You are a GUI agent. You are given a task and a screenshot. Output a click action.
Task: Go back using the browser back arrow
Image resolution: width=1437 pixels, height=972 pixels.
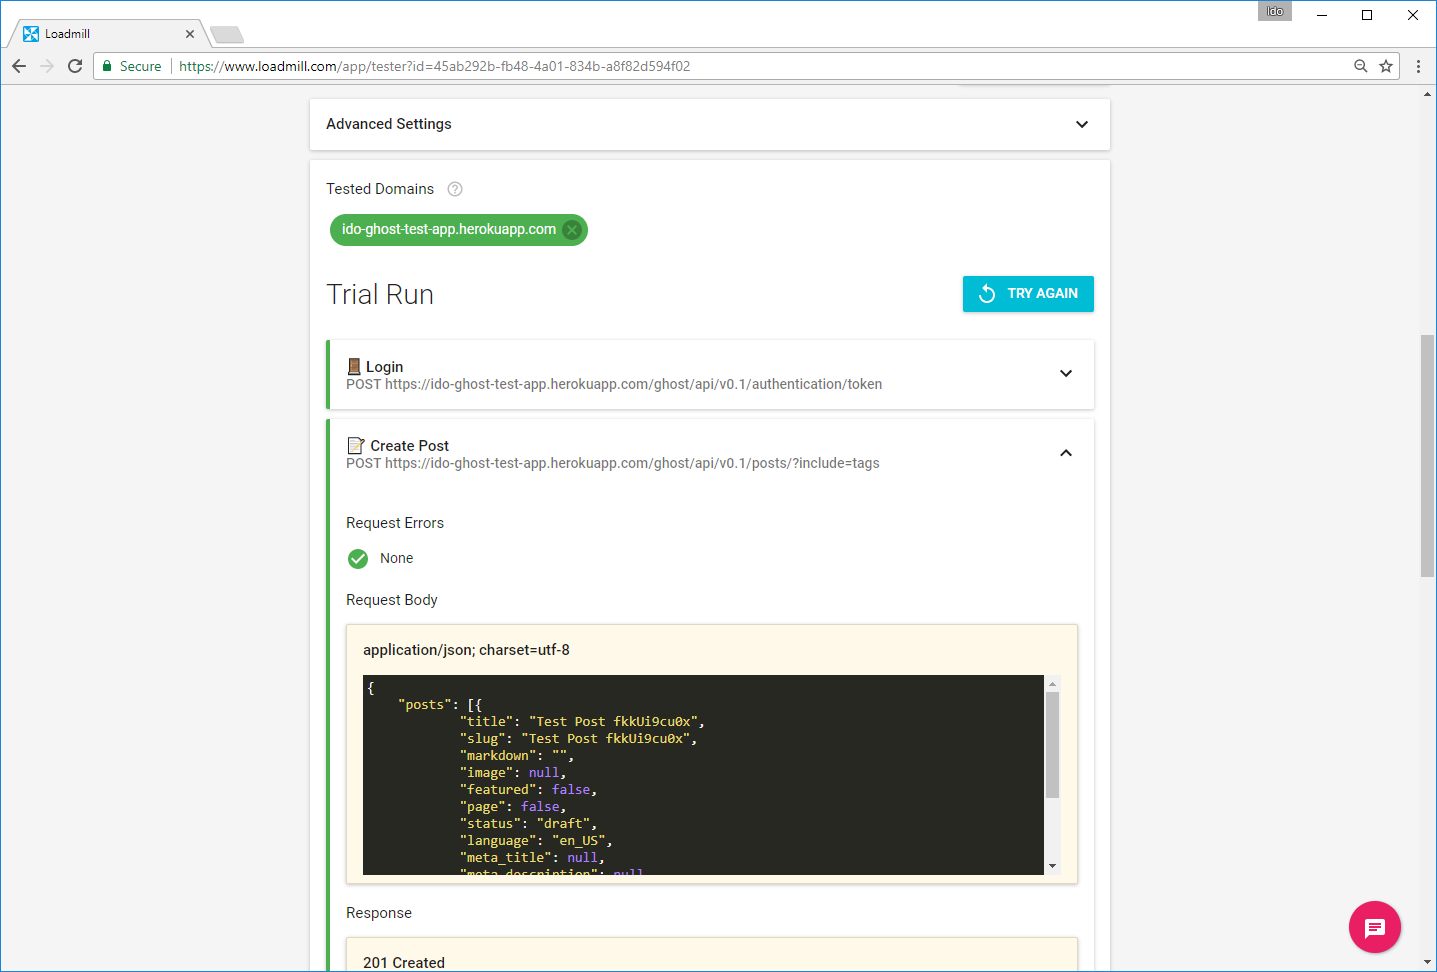click(x=19, y=66)
